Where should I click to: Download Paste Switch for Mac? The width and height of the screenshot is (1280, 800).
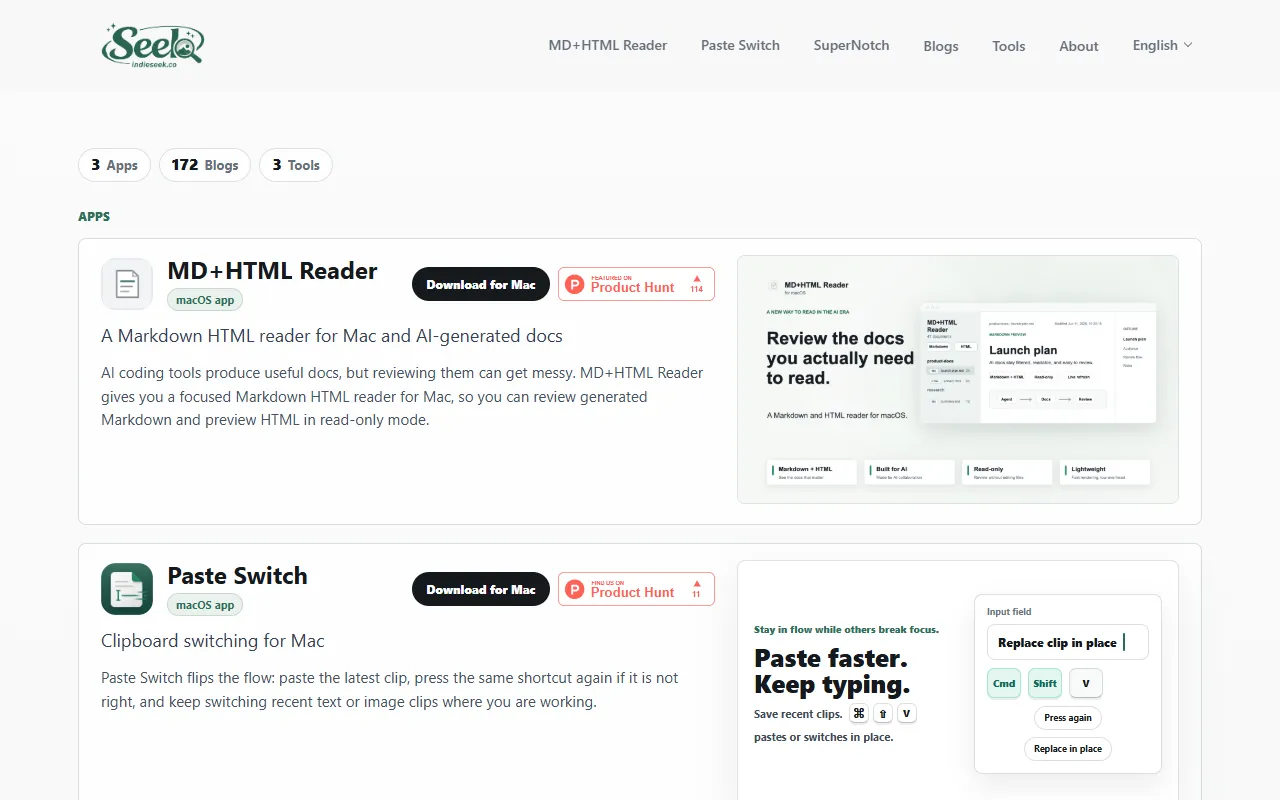[x=481, y=589]
